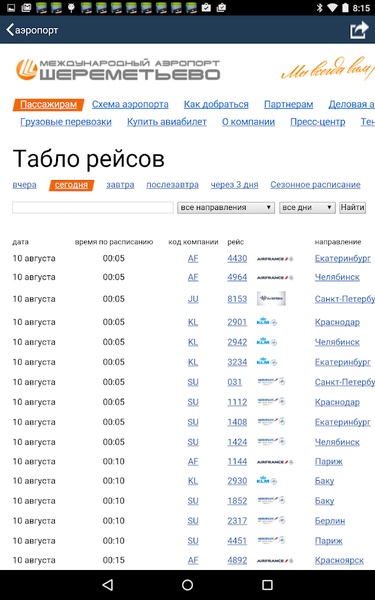The width and height of the screenshot is (375, 600).
Task: Click время по расписанию column header
Action: coord(114,242)
